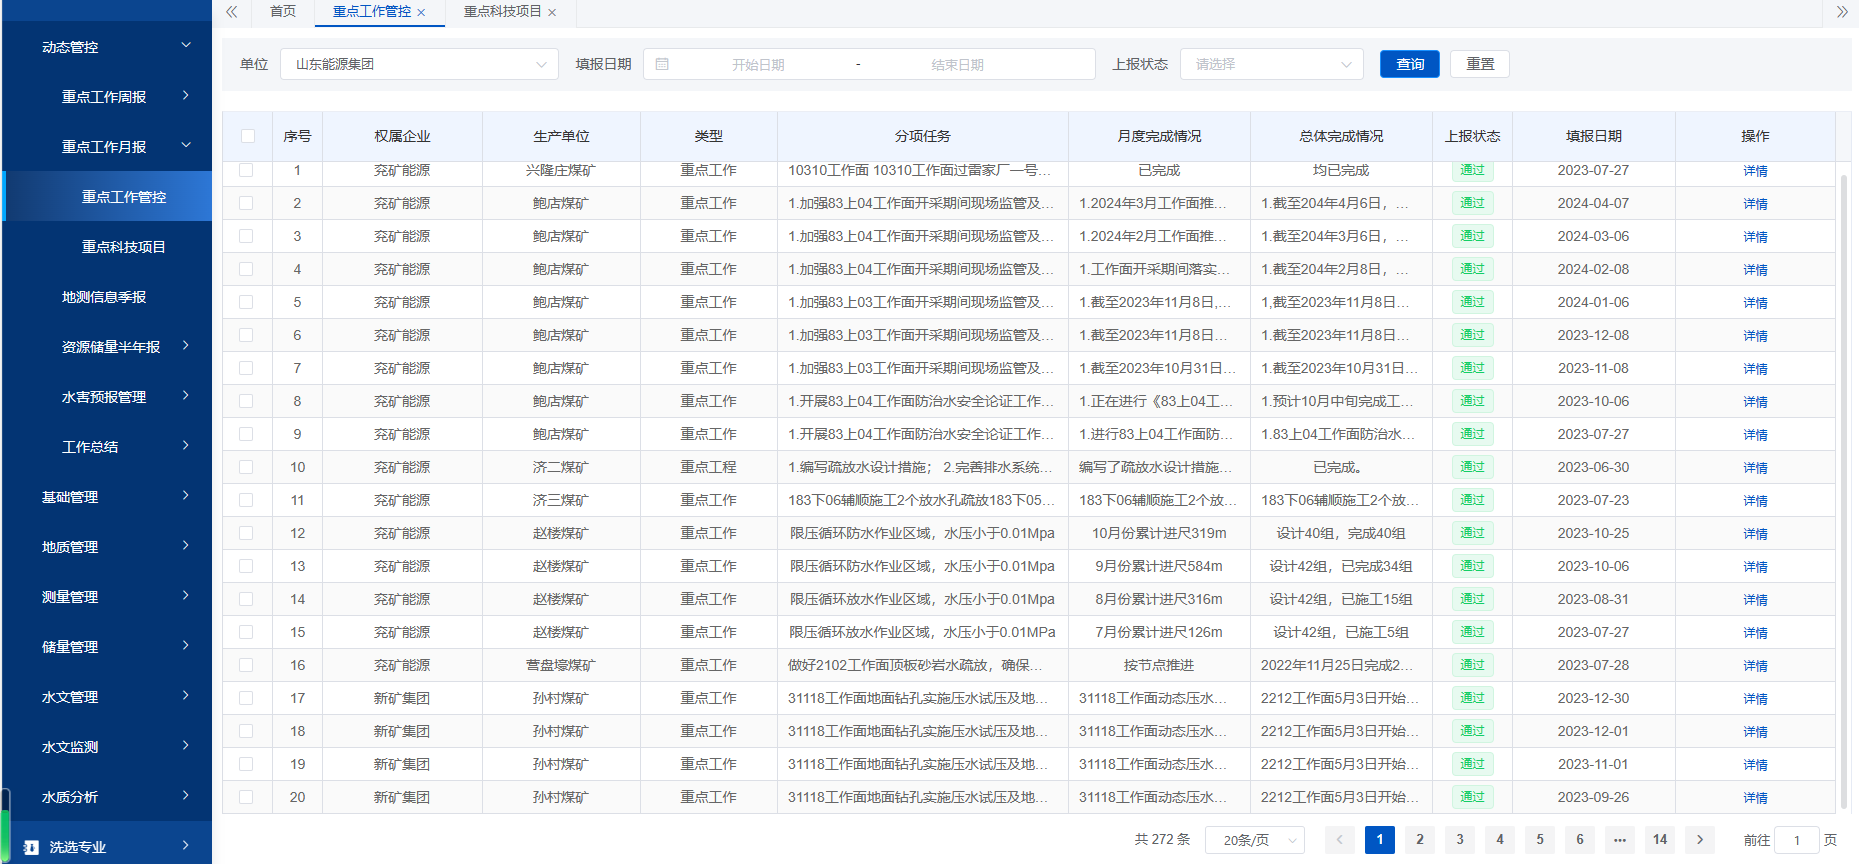Screen dimensions: 1859x864
Task: Open 重点科技项目 in the sidebar menu
Action: 123,247
